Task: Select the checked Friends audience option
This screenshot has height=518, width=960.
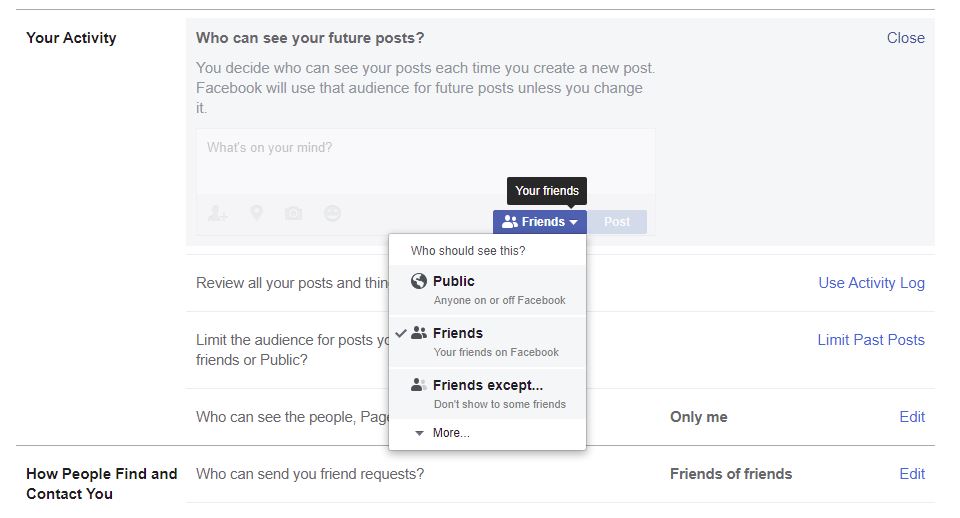Action: coord(487,342)
